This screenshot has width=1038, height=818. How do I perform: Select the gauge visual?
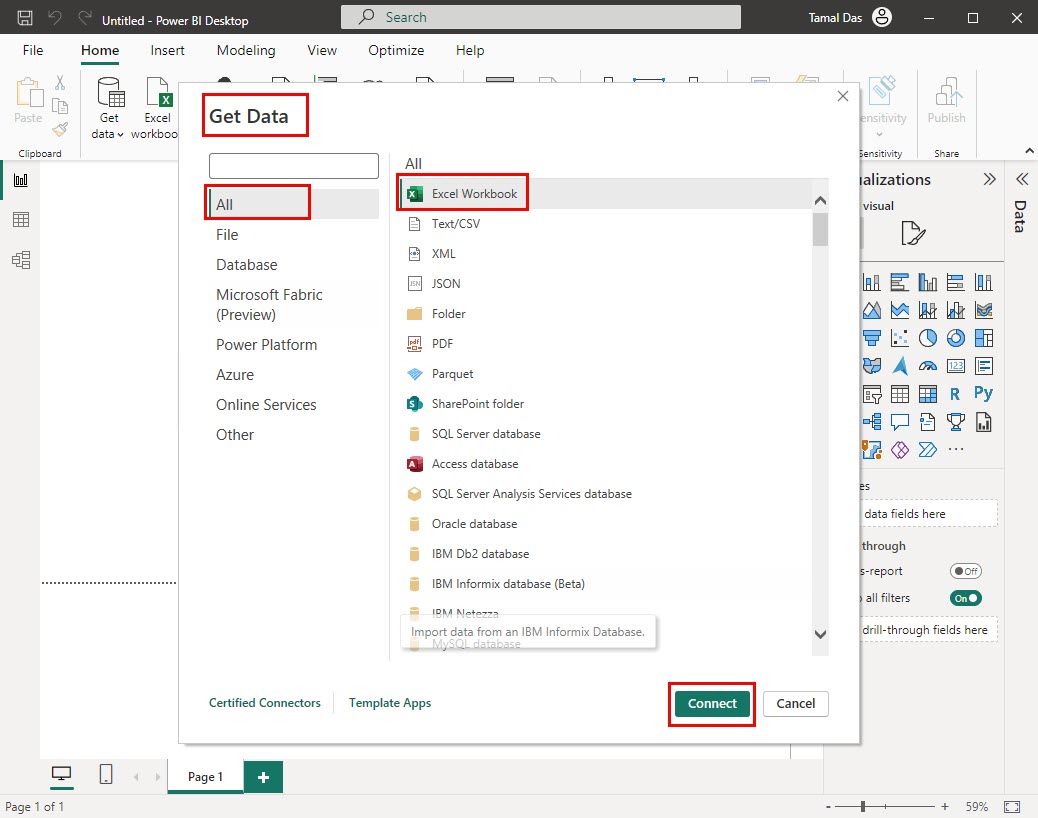click(927, 366)
